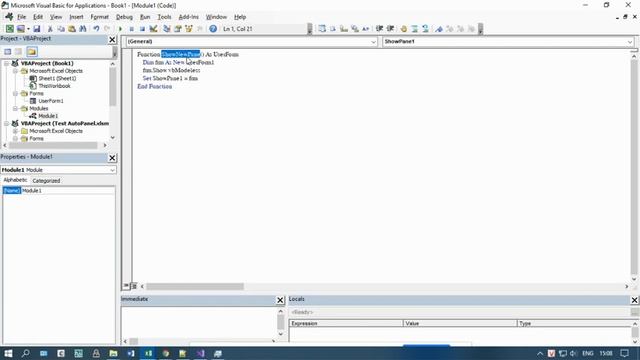Click the green Run Sub play icon

click(120, 29)
